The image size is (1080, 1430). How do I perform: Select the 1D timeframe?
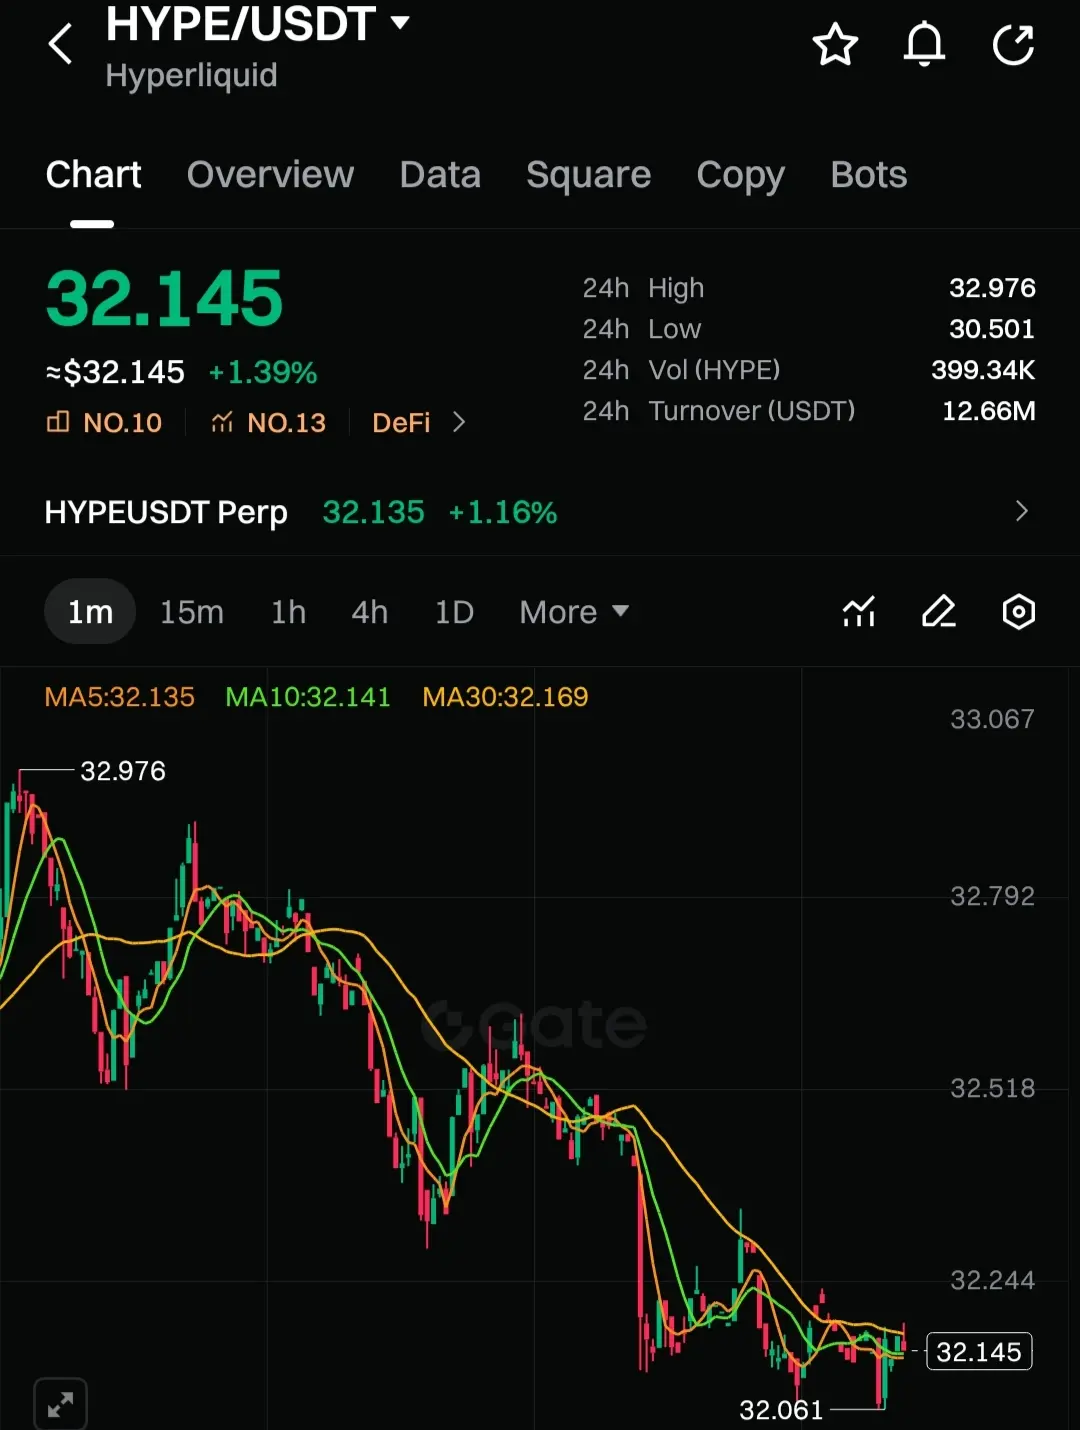click(x=454, y=612)
